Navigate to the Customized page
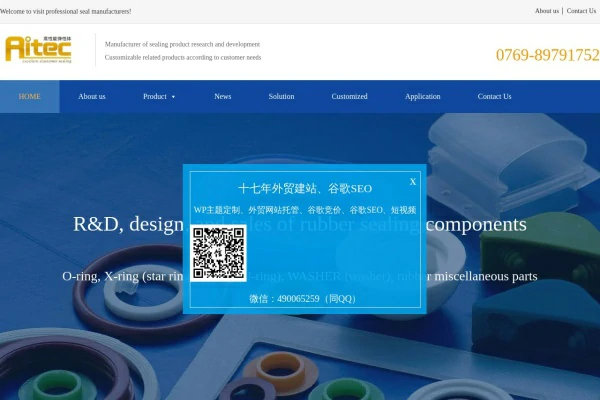Viewport: 600px width, 400px height. (349, 96)
